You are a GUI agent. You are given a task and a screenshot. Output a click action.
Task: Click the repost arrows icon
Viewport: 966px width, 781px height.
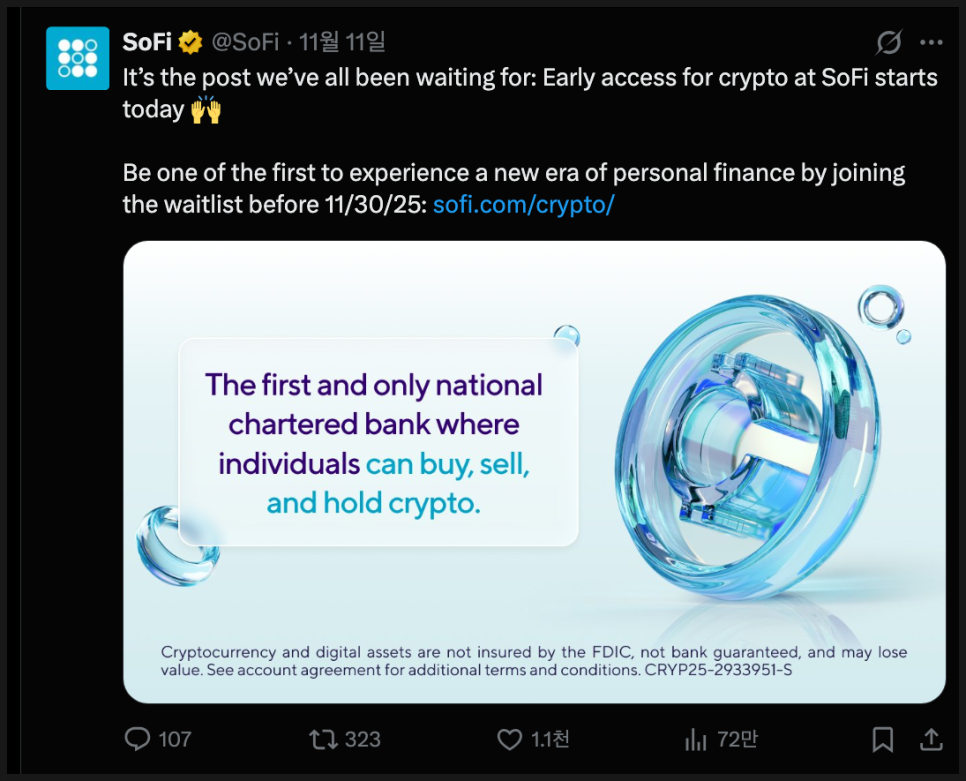(323, 739)
